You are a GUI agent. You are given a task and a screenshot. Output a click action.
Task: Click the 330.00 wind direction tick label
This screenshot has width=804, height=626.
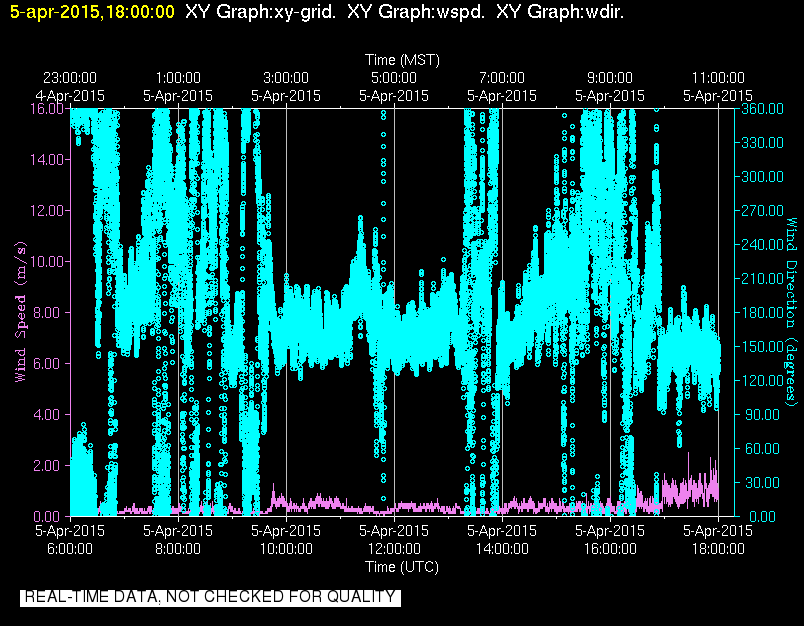click(x=762, y=143)
